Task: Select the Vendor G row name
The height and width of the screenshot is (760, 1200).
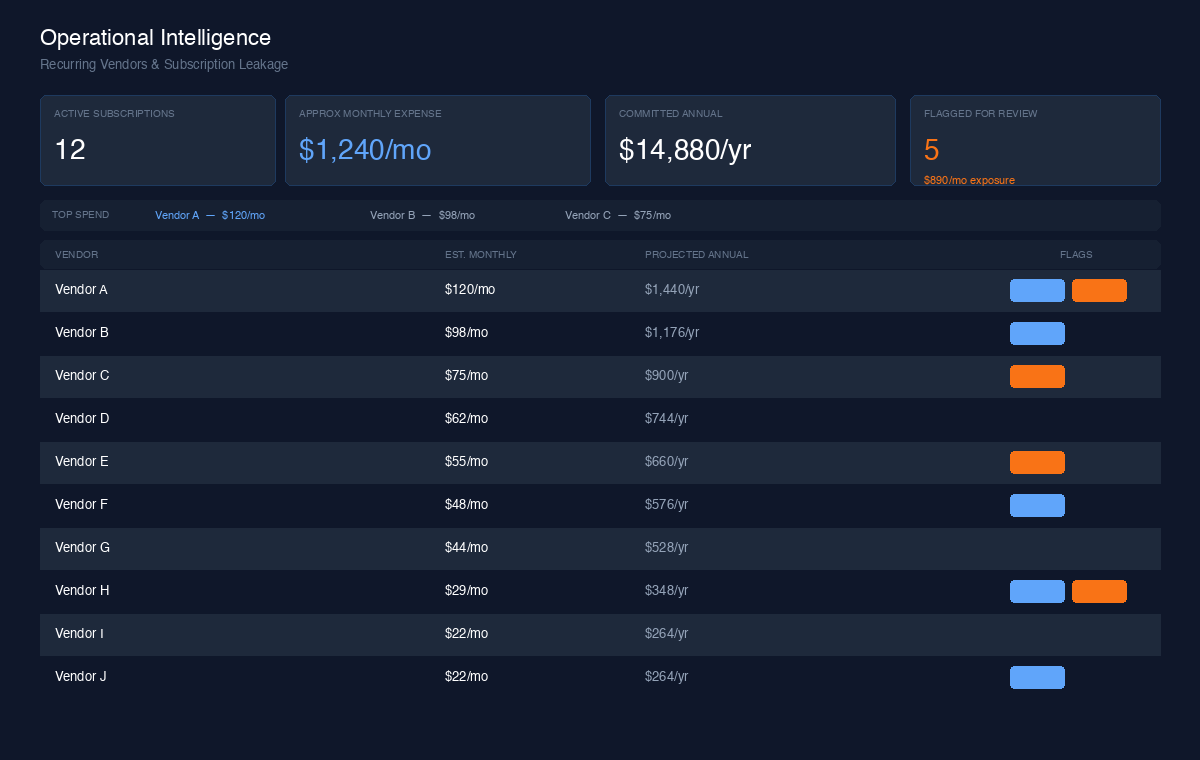Action: coord(82,548)
